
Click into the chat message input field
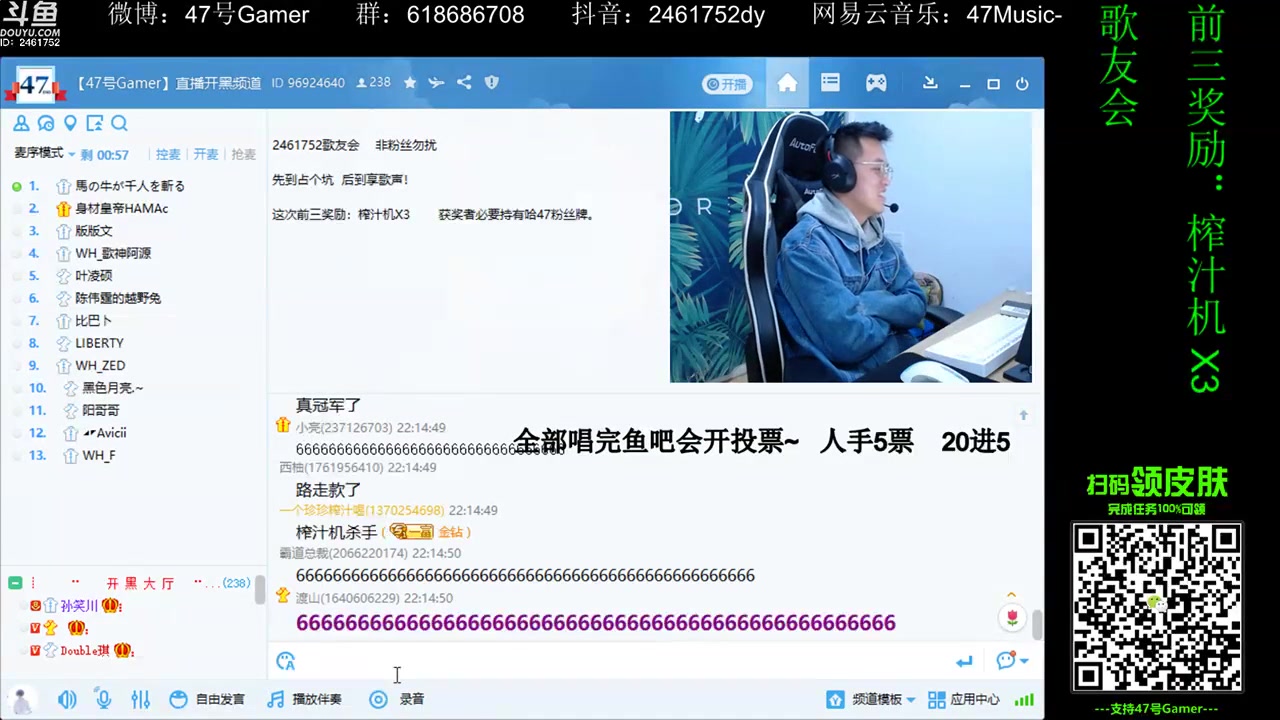(620, 661)
